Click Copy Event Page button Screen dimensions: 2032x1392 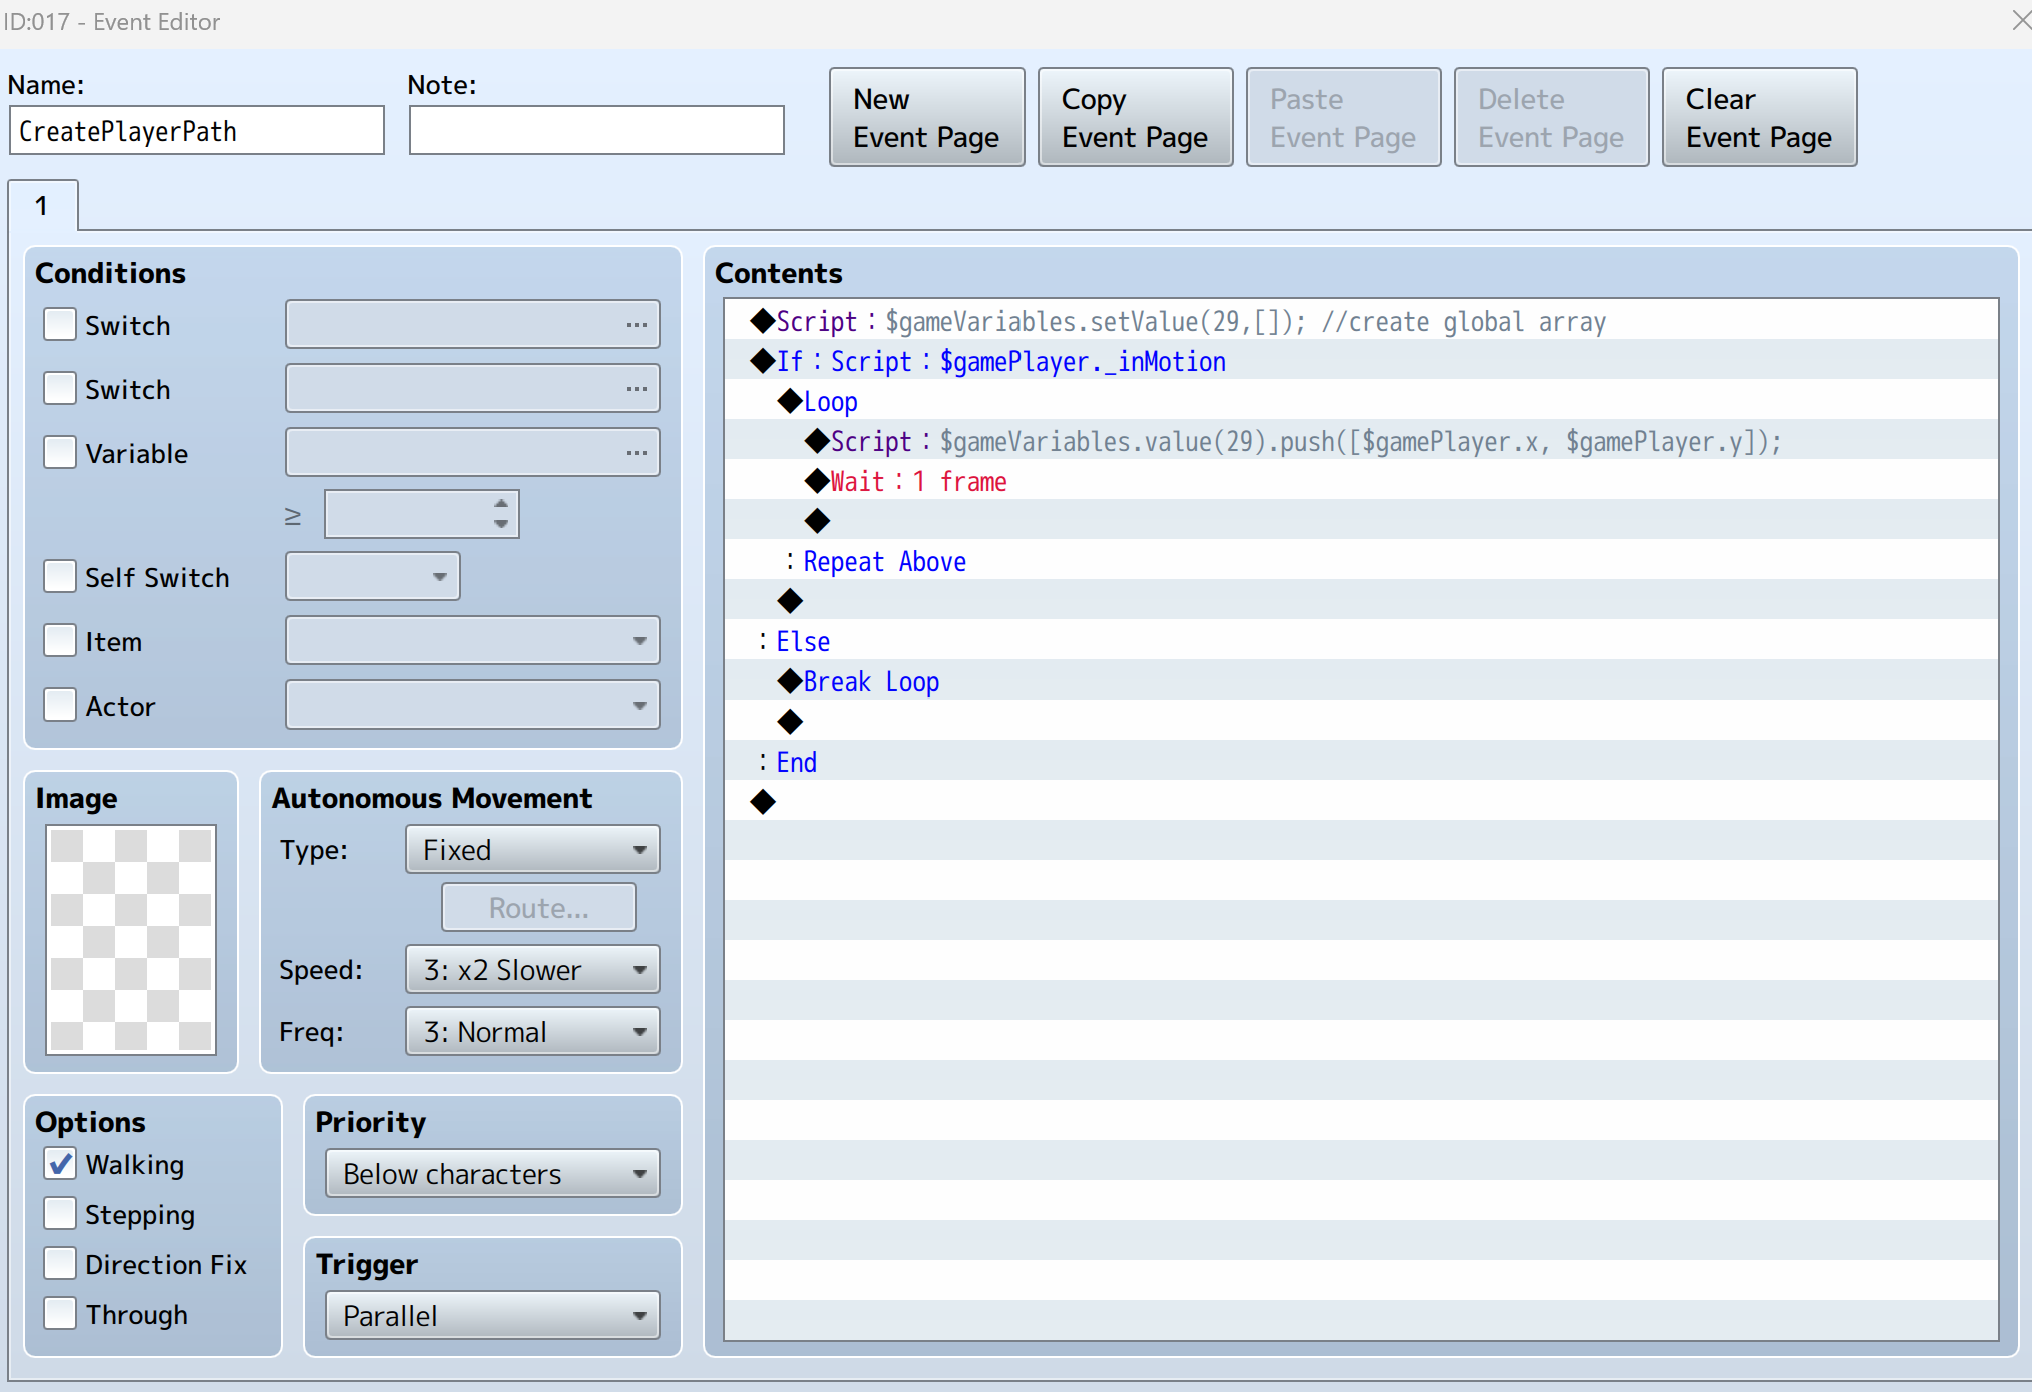click(1135, 118)
